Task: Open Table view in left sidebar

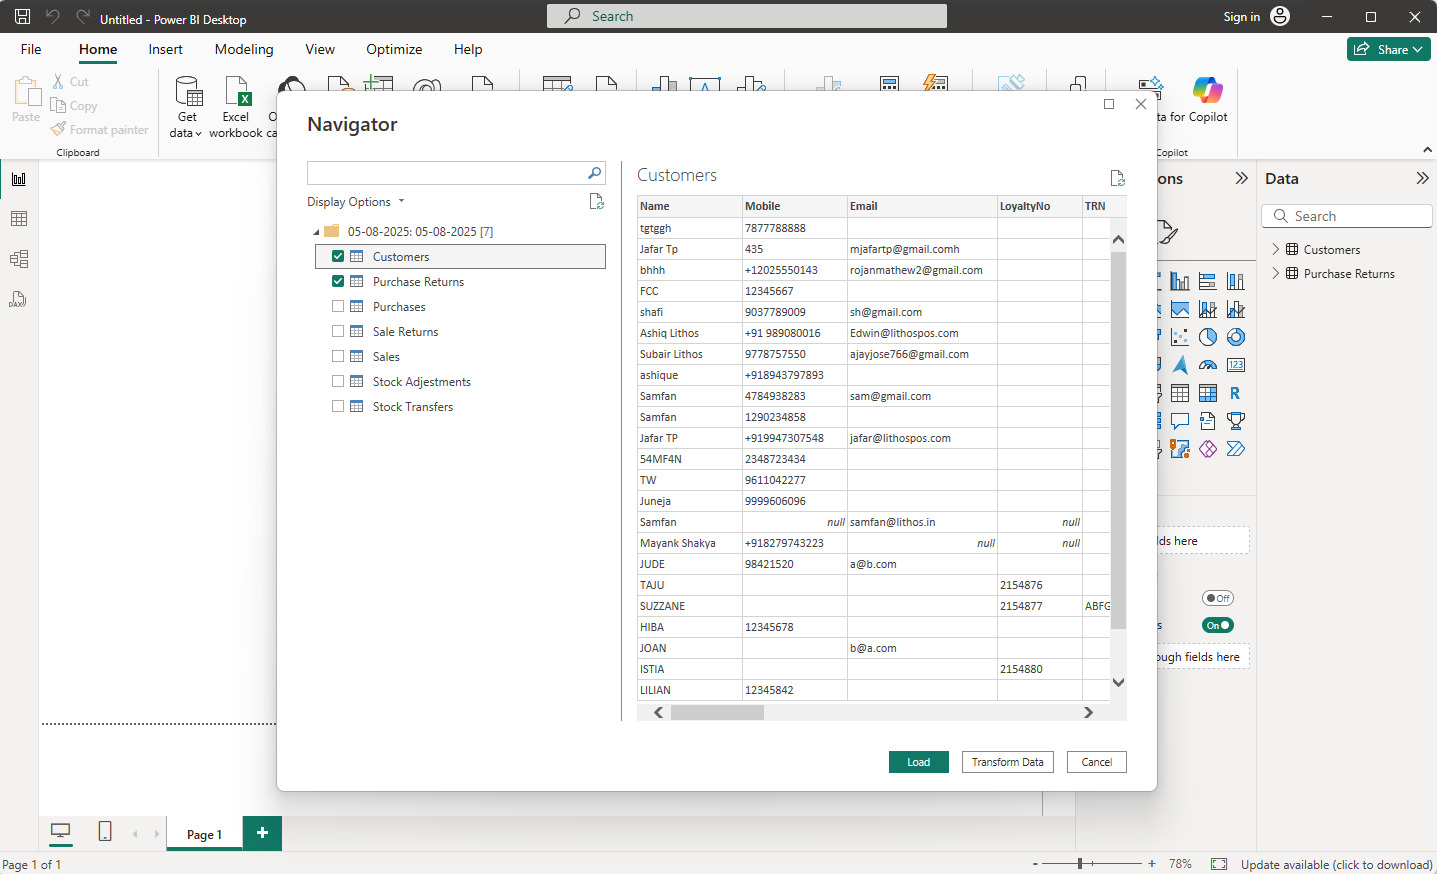Action: click(x=18, y=219)
